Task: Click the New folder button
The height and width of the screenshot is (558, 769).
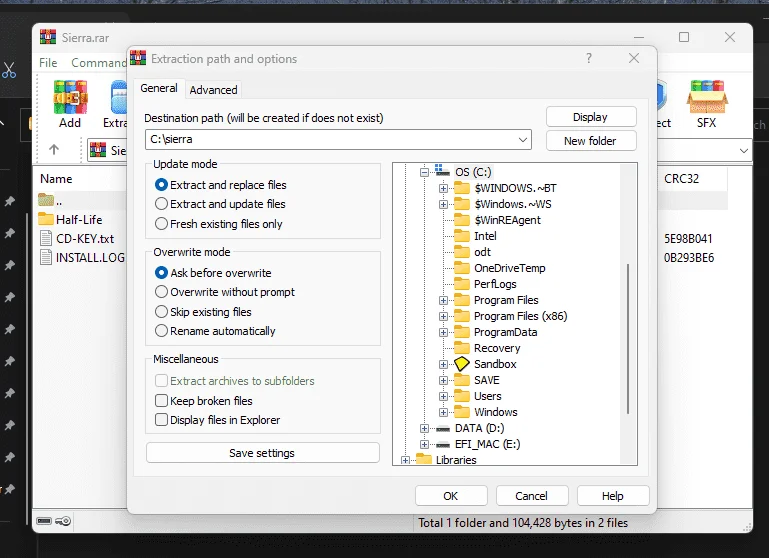Action: (590, 141)
